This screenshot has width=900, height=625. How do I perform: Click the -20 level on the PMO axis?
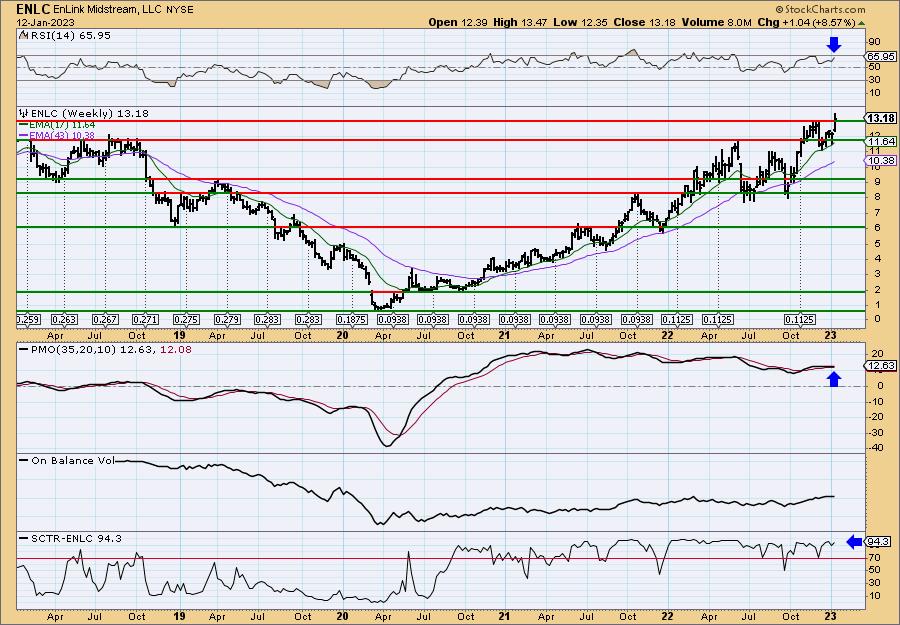(x=874, y=417)
